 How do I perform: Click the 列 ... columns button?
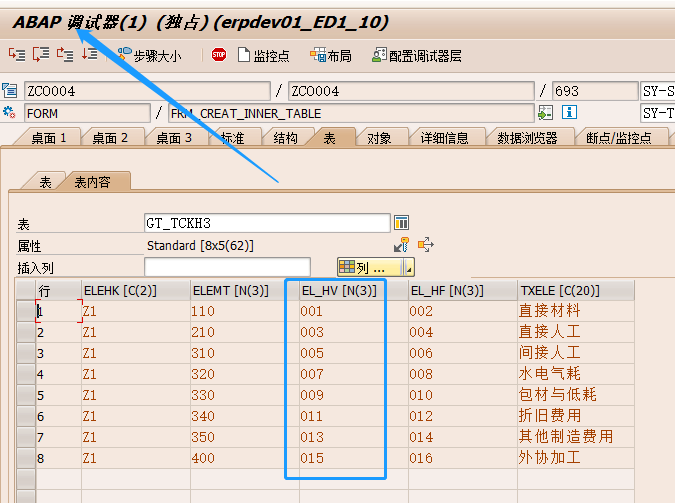click(369, 267)
